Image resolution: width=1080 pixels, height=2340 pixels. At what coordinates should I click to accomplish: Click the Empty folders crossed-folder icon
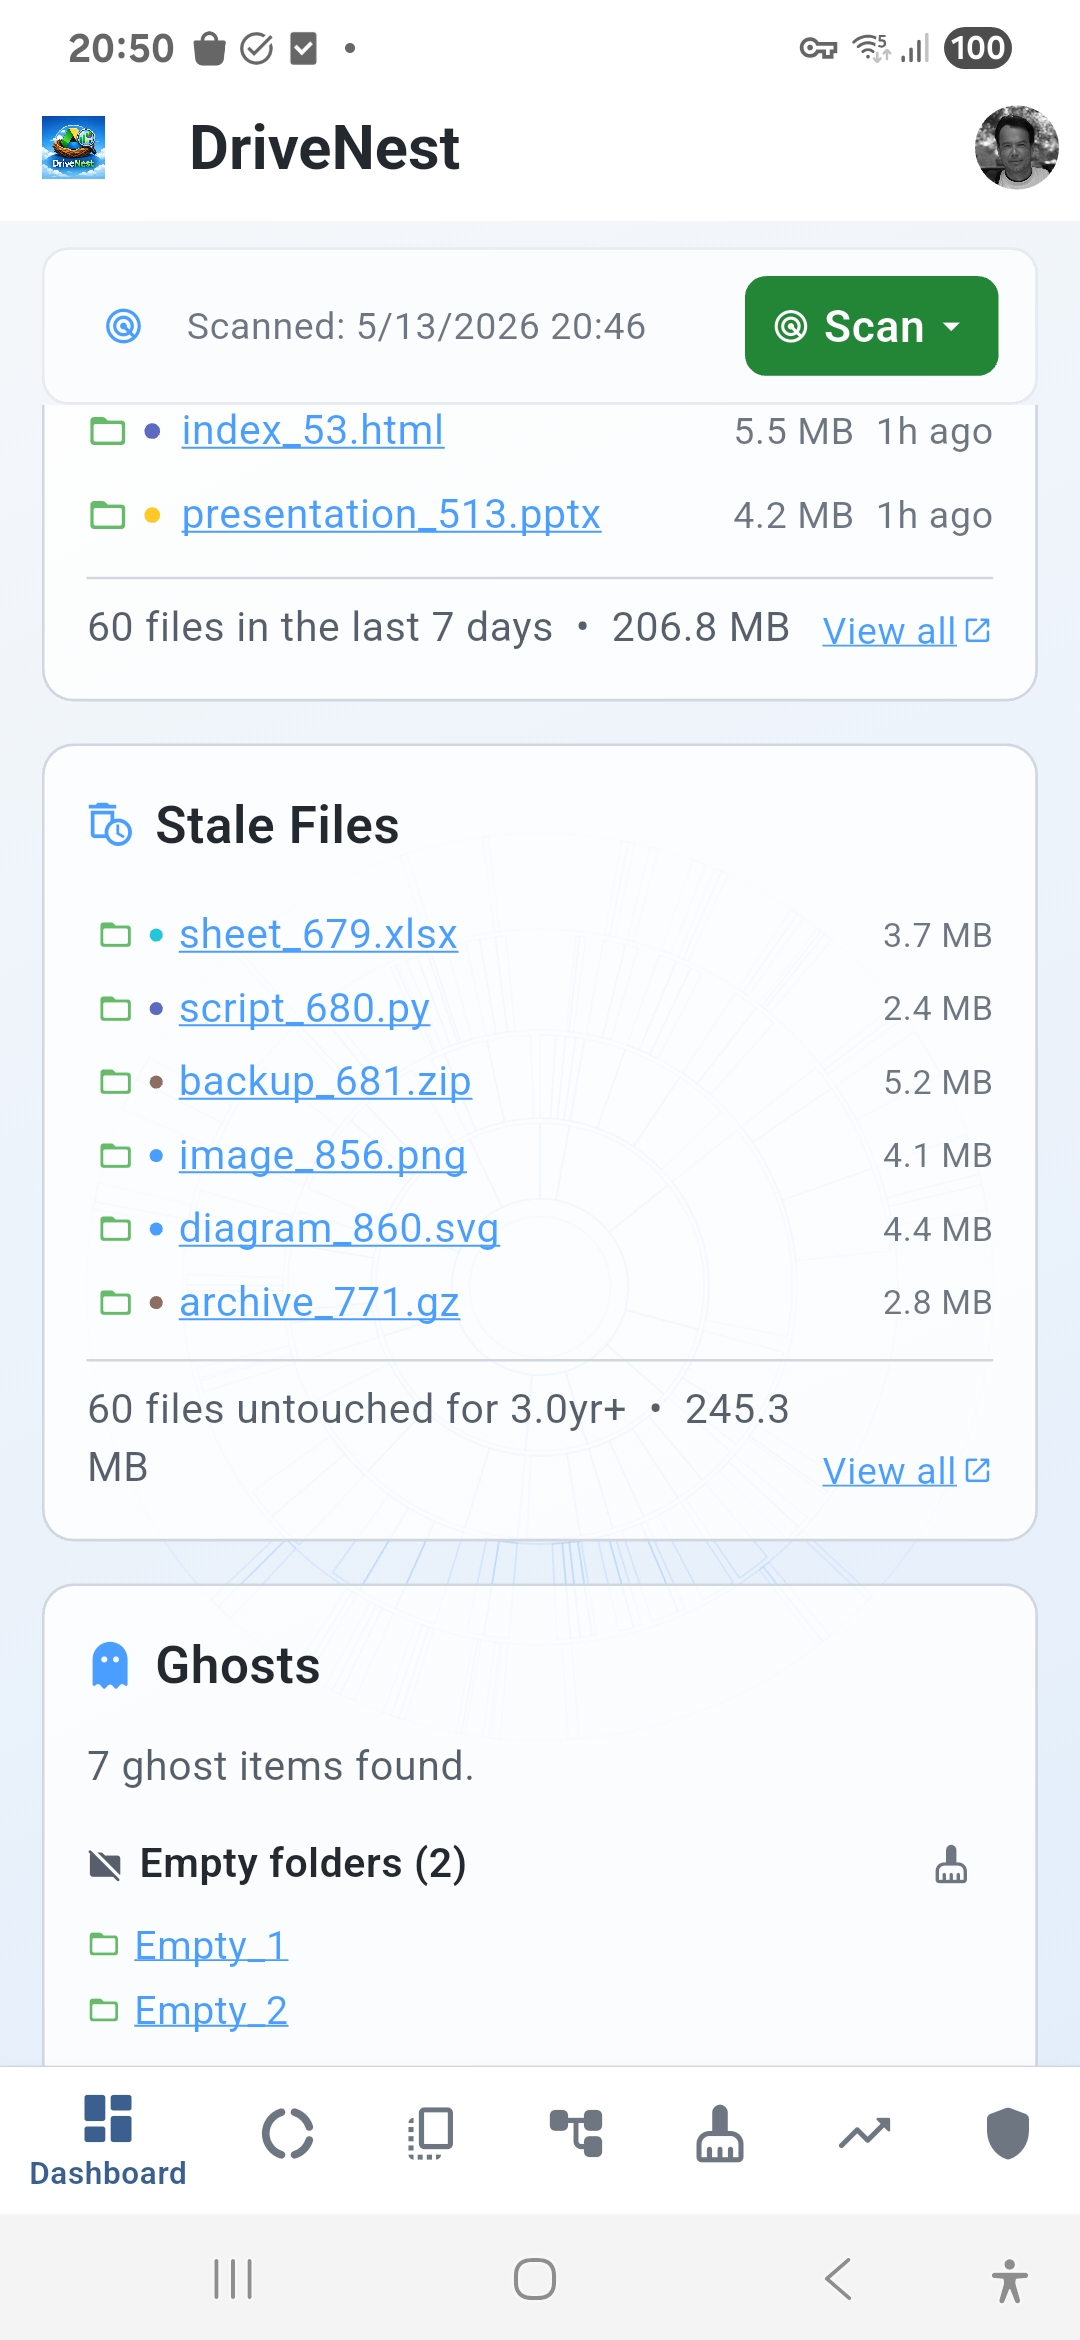coord(105,1864)
